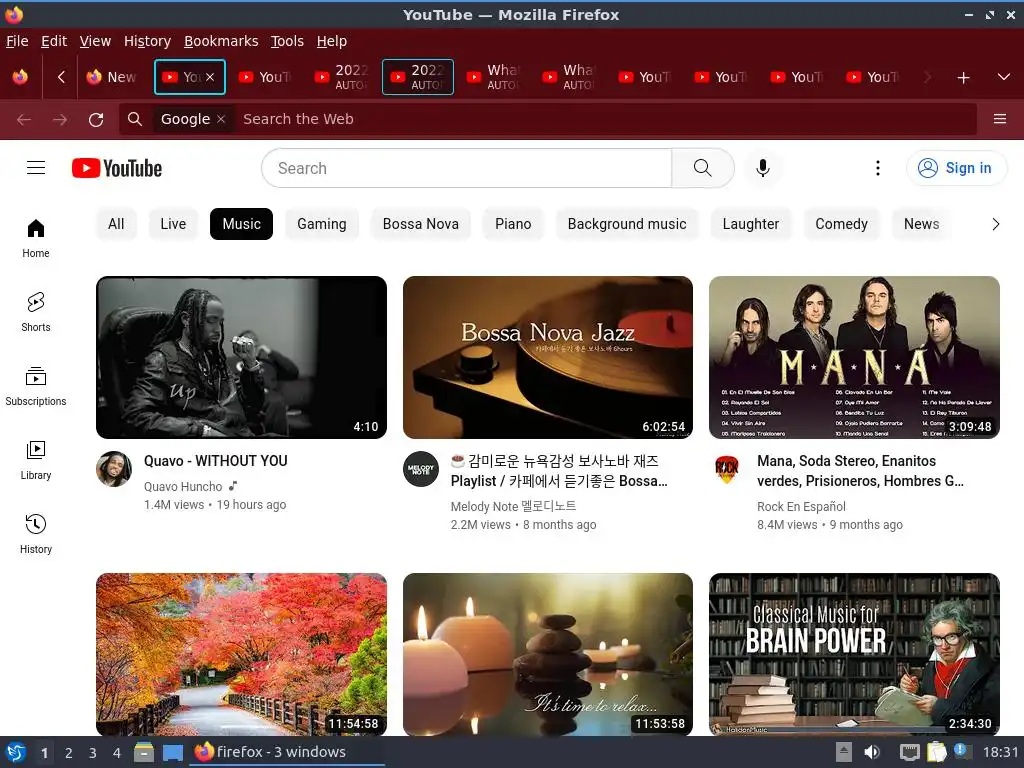Select the News filter chip

(921, 224)
